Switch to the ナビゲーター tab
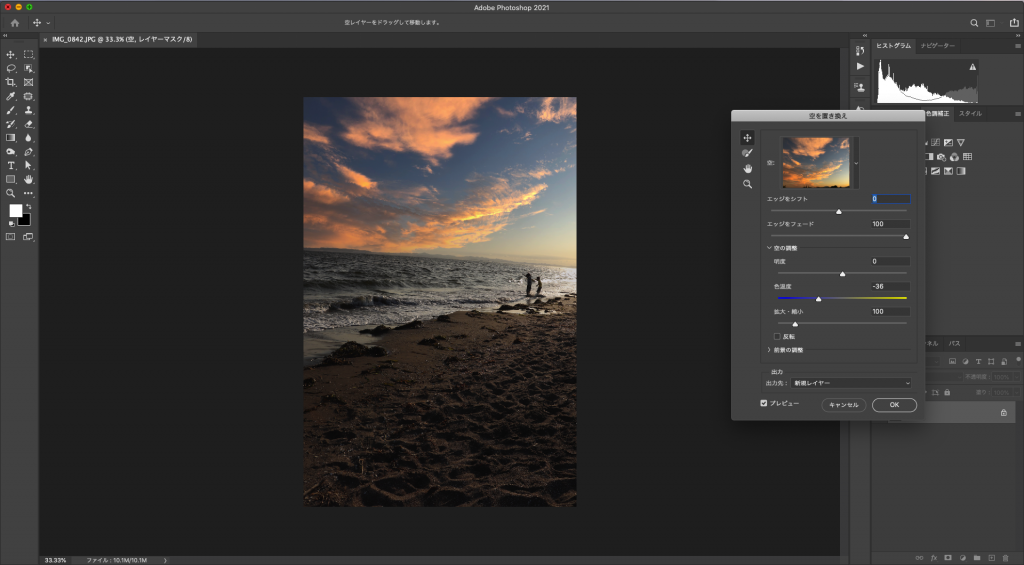 938,46
